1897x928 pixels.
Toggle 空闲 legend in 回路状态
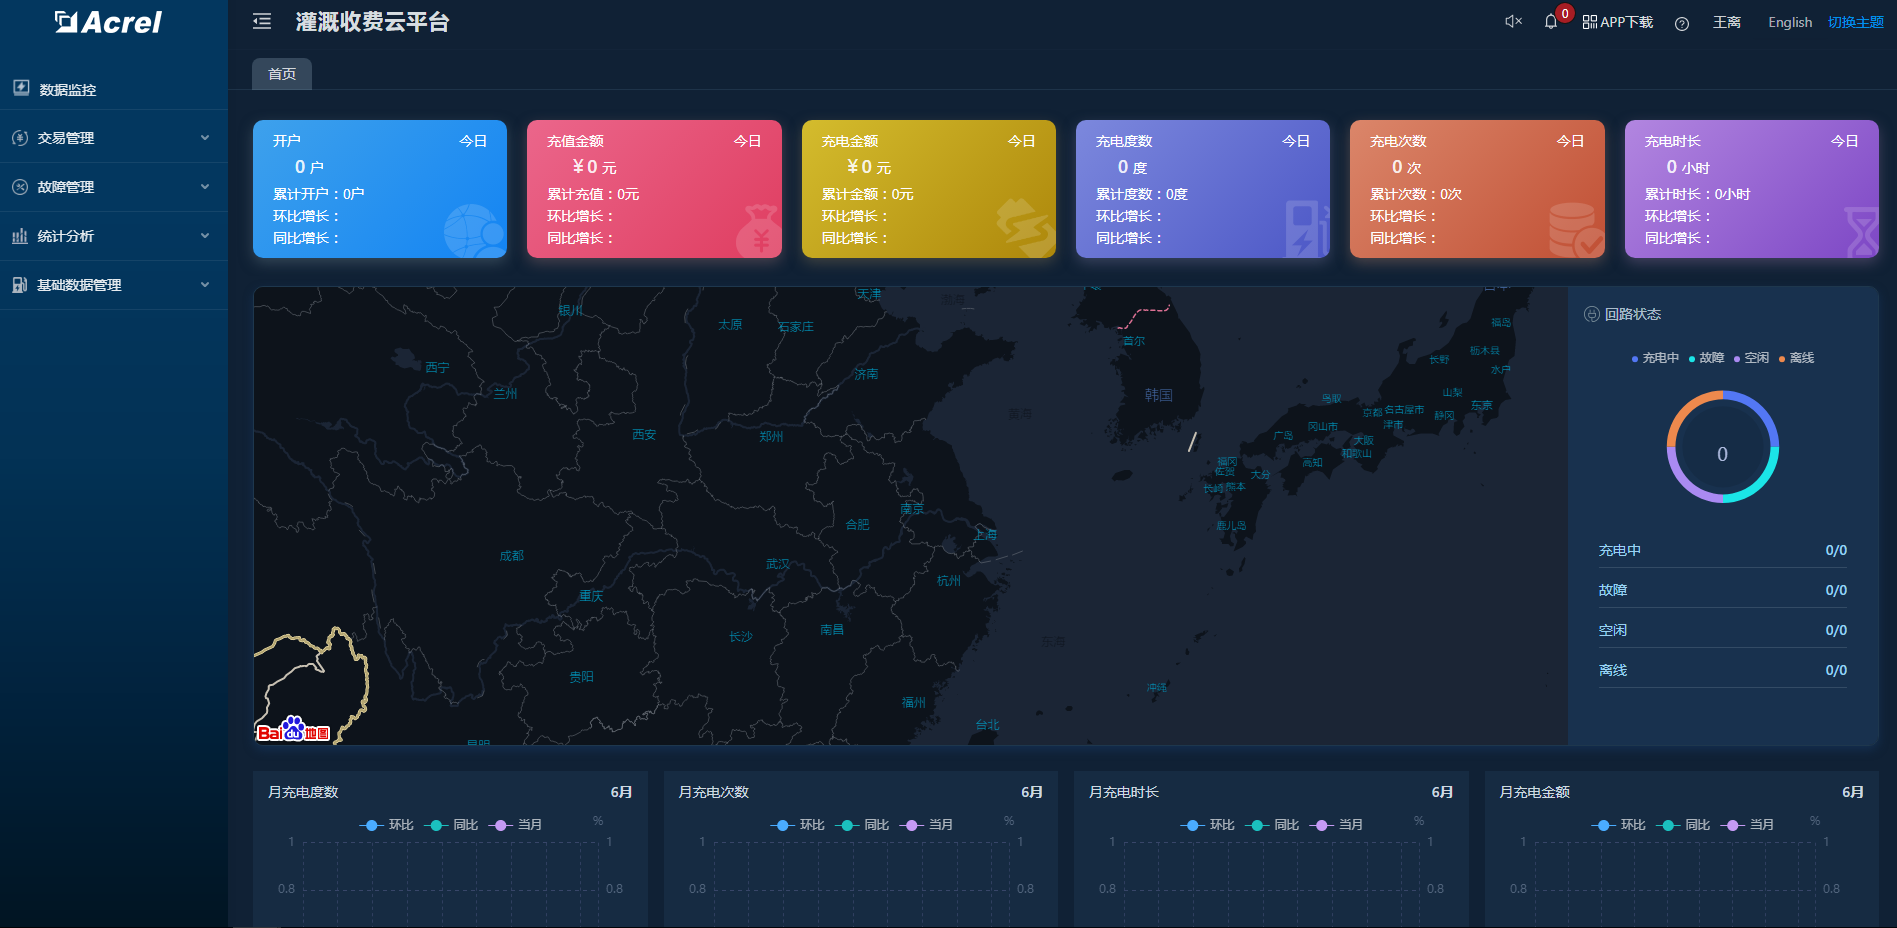1751,358
